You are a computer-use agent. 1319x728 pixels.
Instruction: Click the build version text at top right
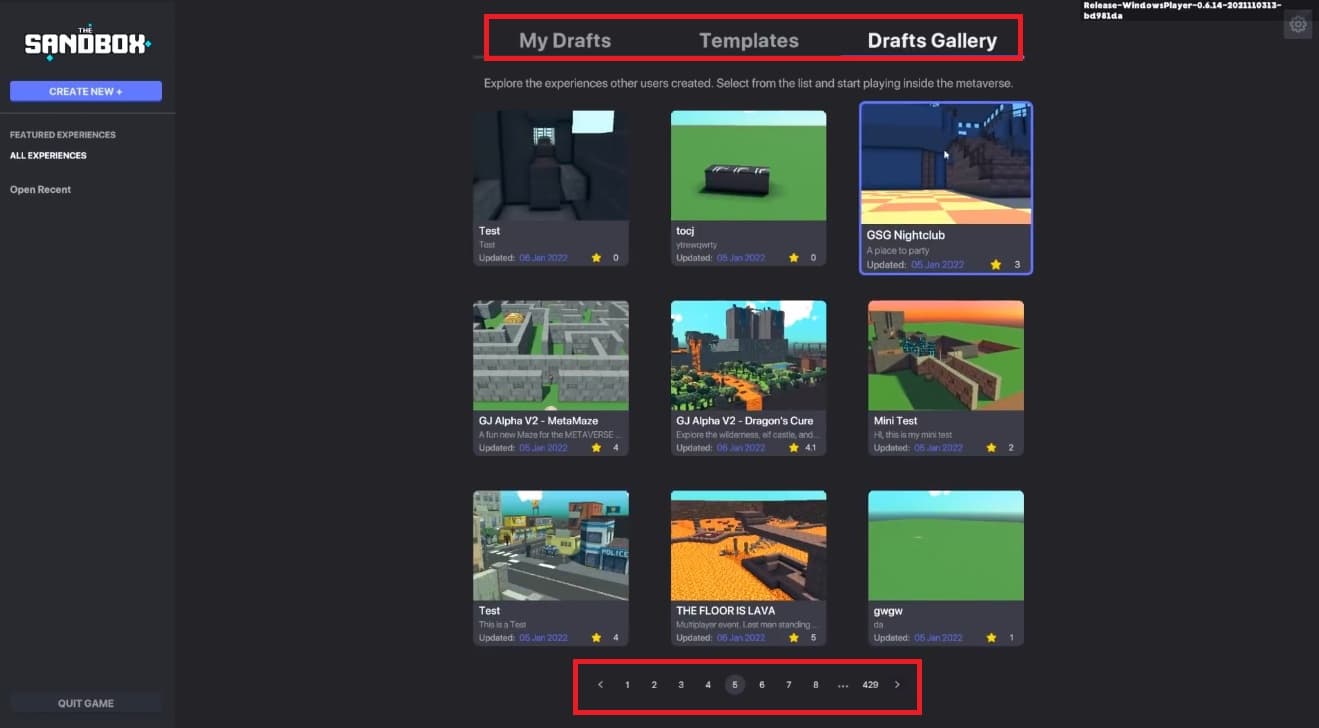1182,10
